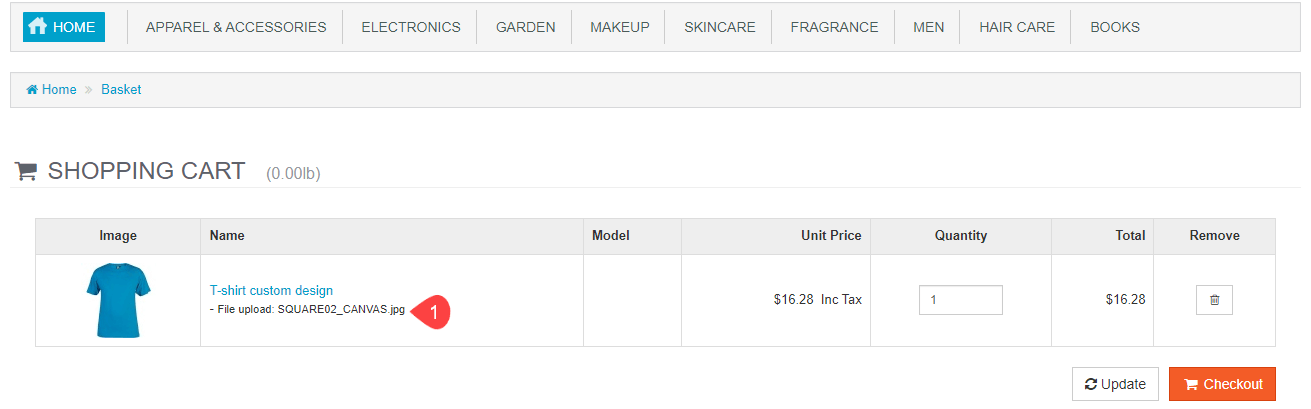This screenshot has width=1311, height=409.
Task: Click the house icon in HOME menu button
Action: [x=38, y=27]
